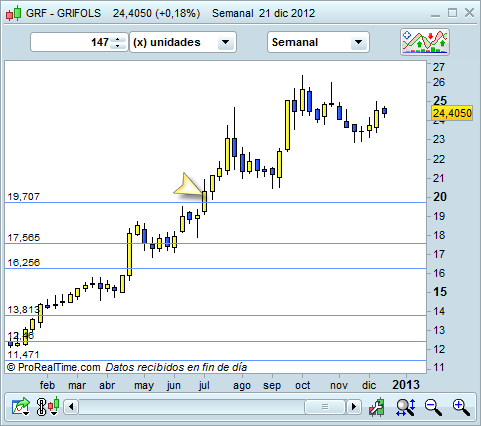Click the Semanal 21 dic 2012 title text
The image size is (481, 426).
point(263,13)
